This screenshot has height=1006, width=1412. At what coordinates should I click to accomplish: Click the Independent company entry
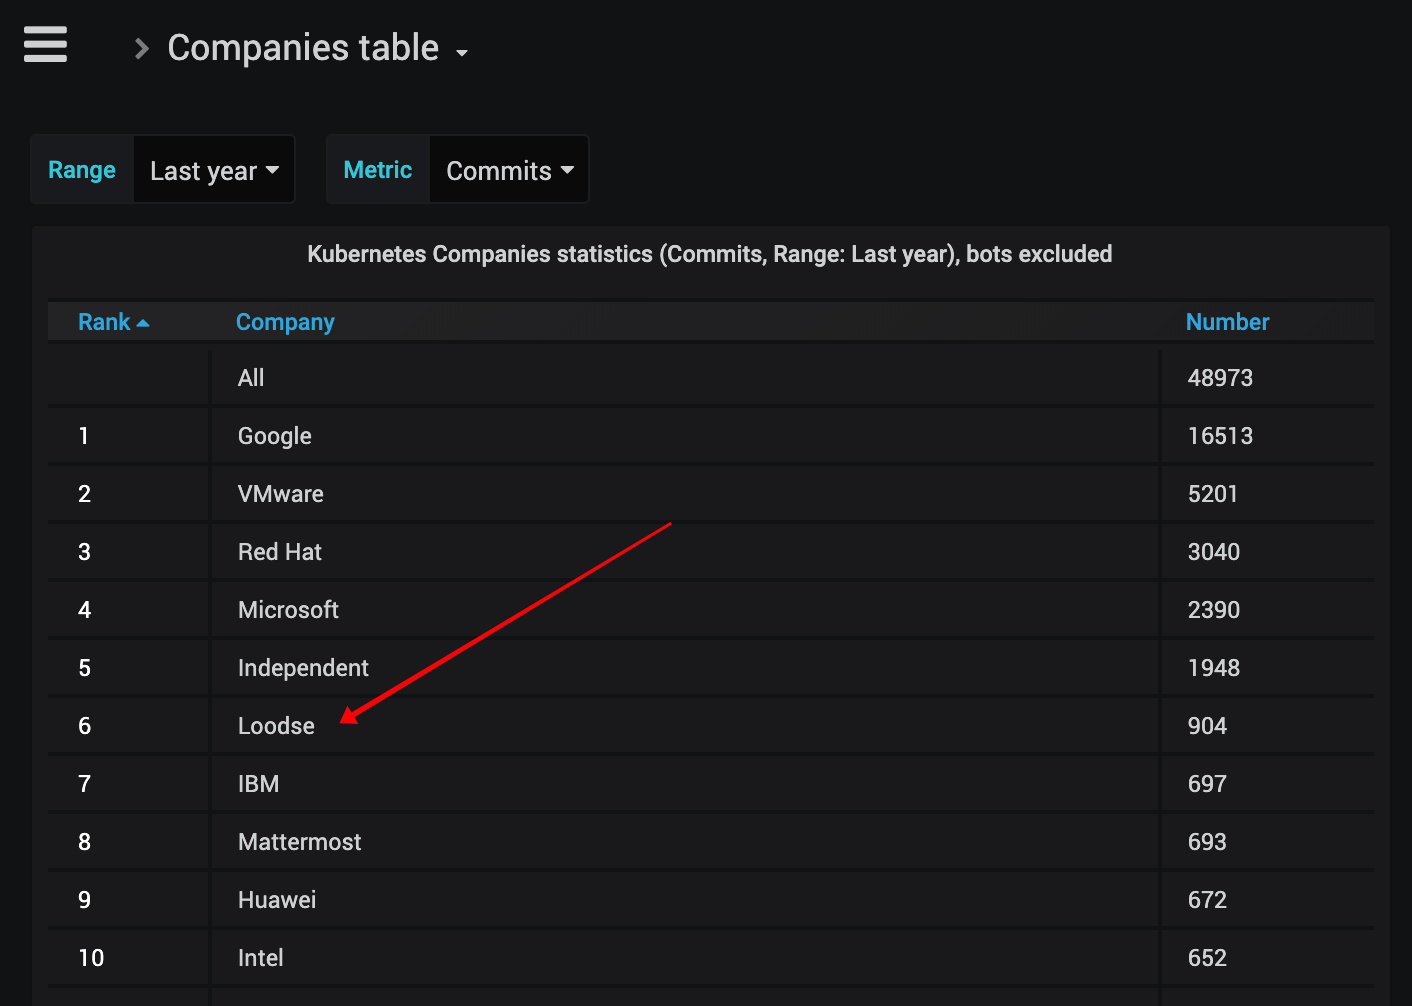pos(303,667)
